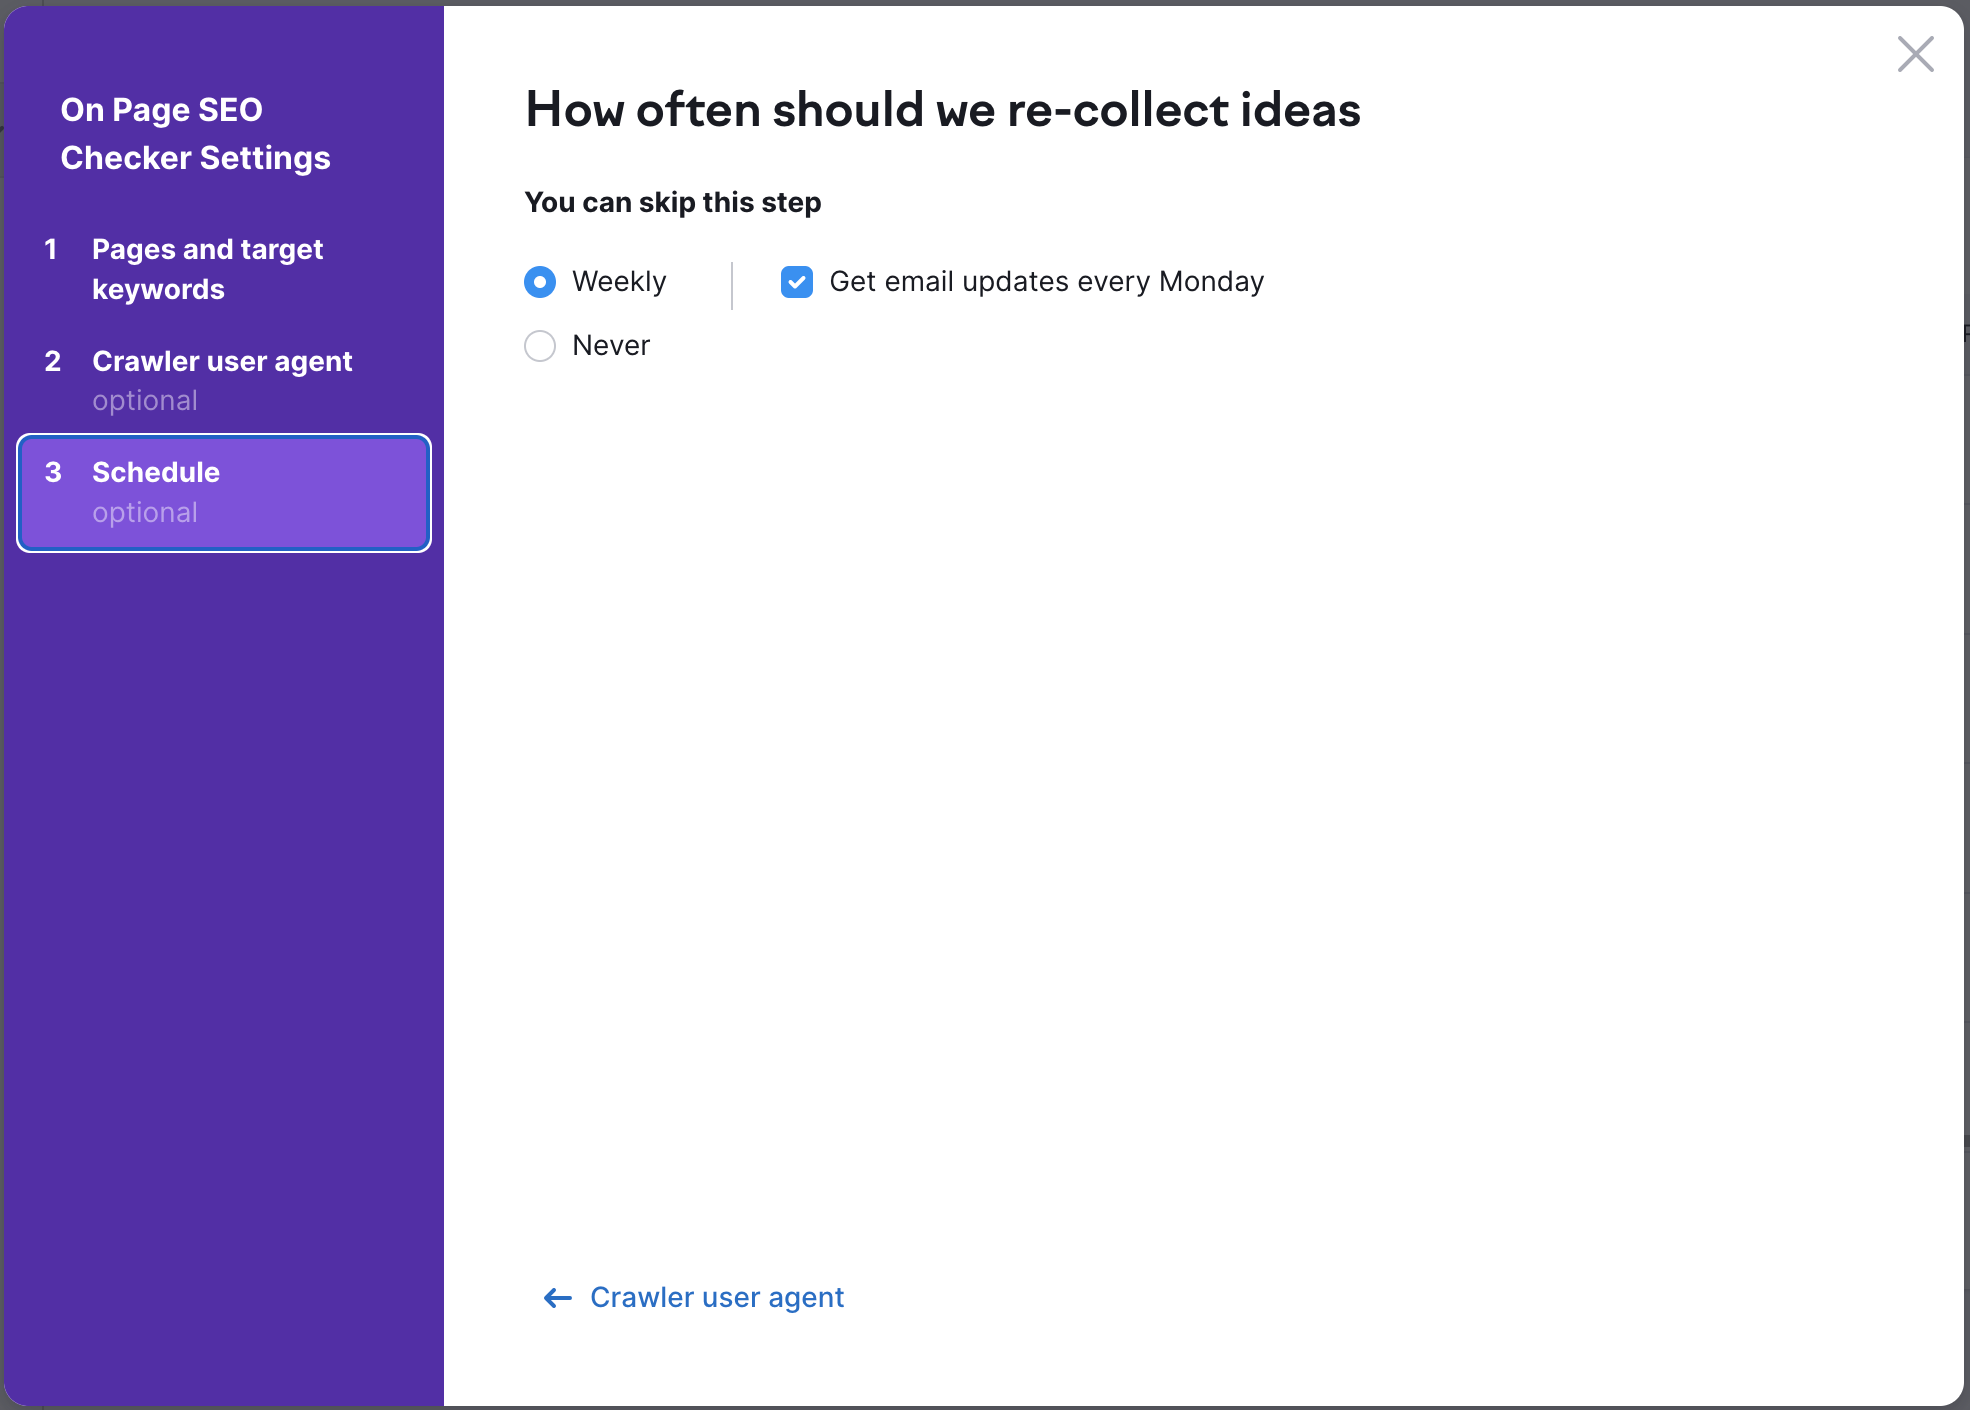Click the step number 2 in sidebar
1970x1410 pixels.
pyautogui.click(x=53, y=361)
